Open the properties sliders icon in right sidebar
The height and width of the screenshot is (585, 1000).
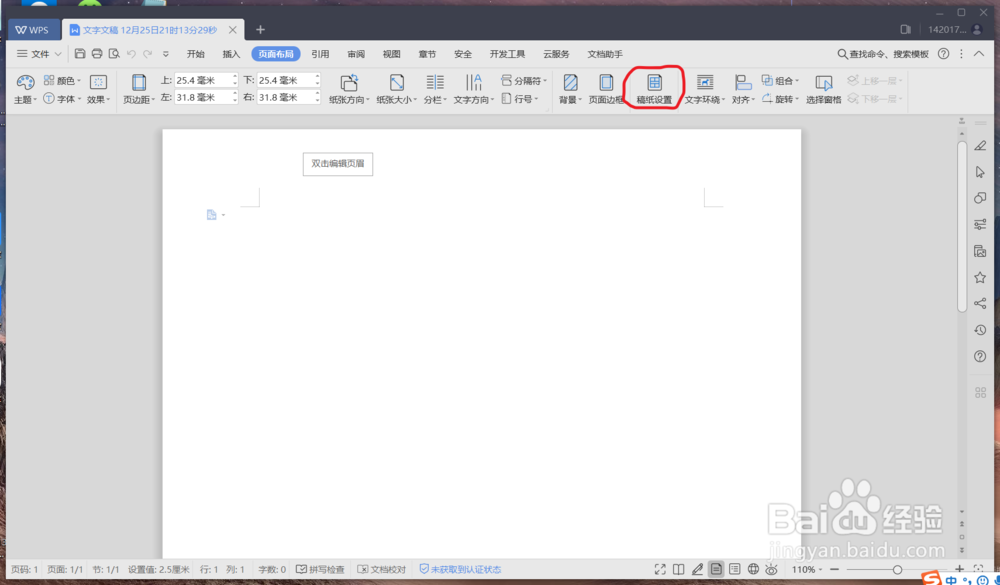click(980, 224)
